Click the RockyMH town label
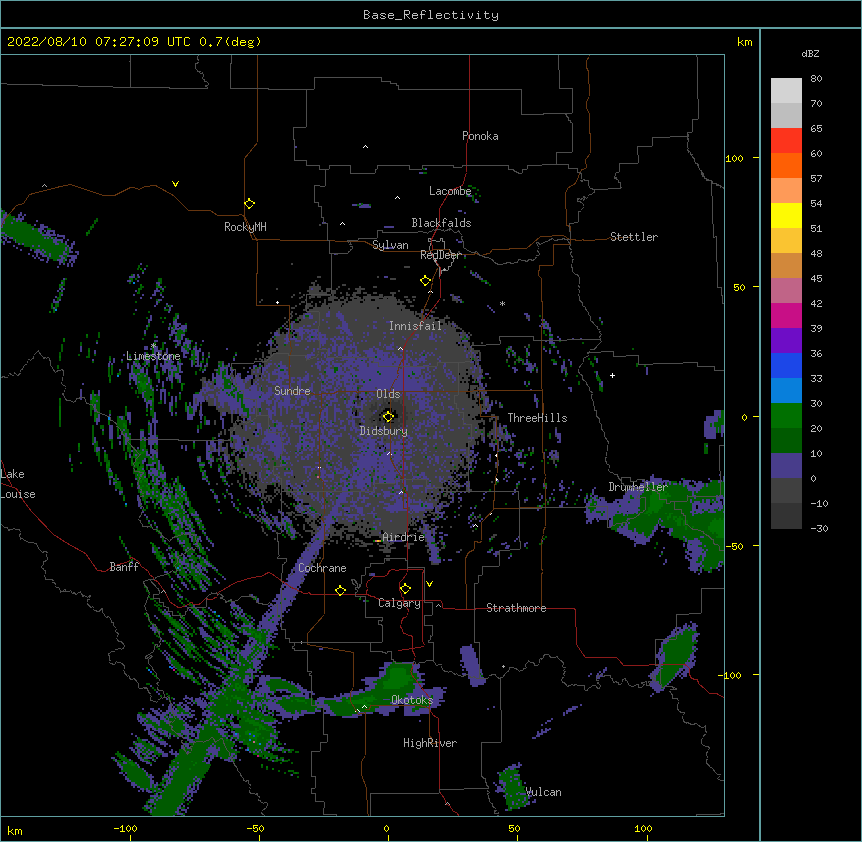 click(x=245, y=227)
